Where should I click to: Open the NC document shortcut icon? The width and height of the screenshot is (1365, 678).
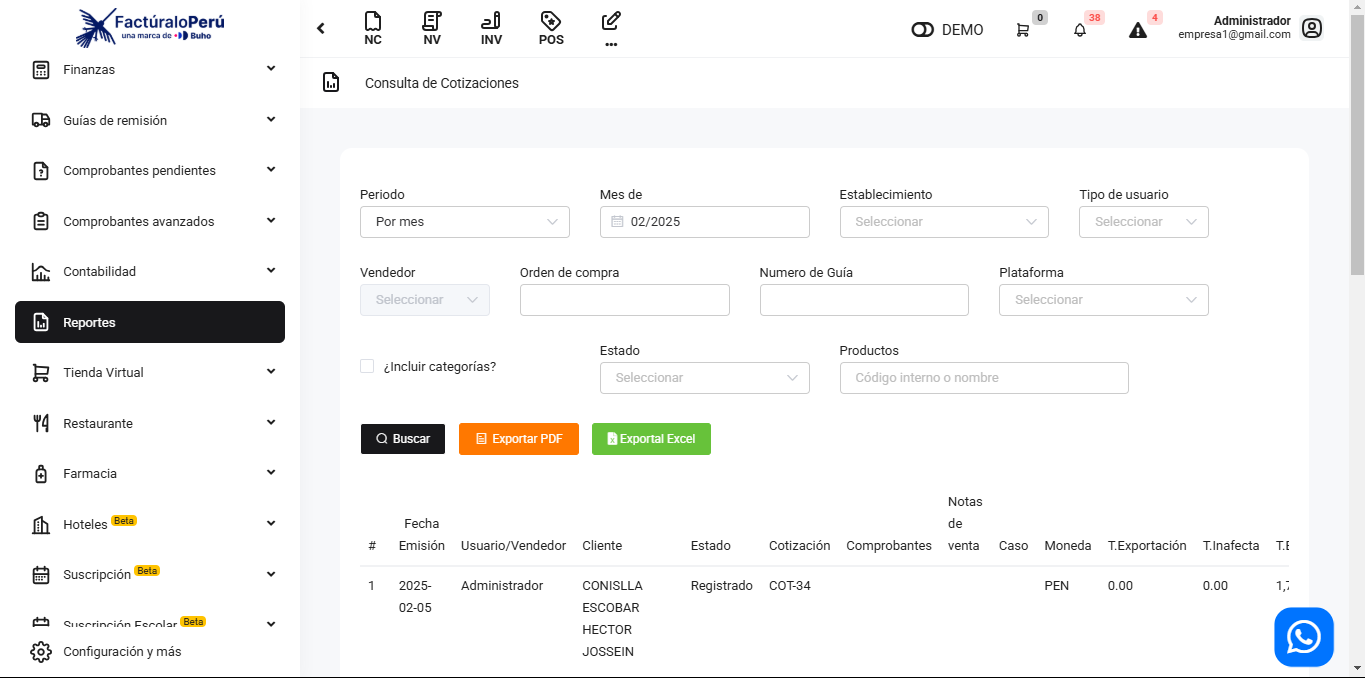[x=373, y=28]
